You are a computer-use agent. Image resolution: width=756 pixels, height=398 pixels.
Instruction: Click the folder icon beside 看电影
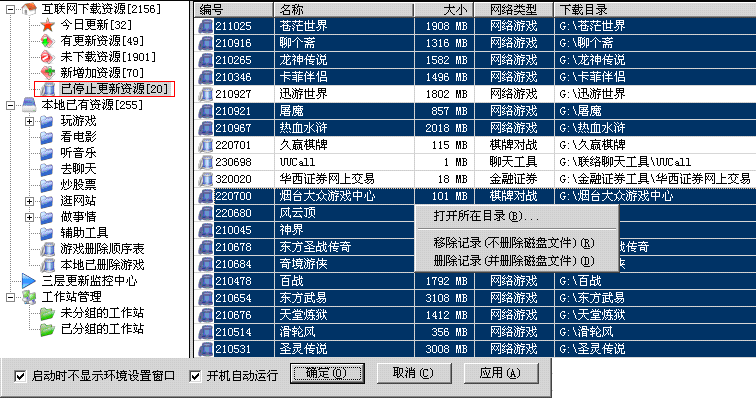click(47, 137)
